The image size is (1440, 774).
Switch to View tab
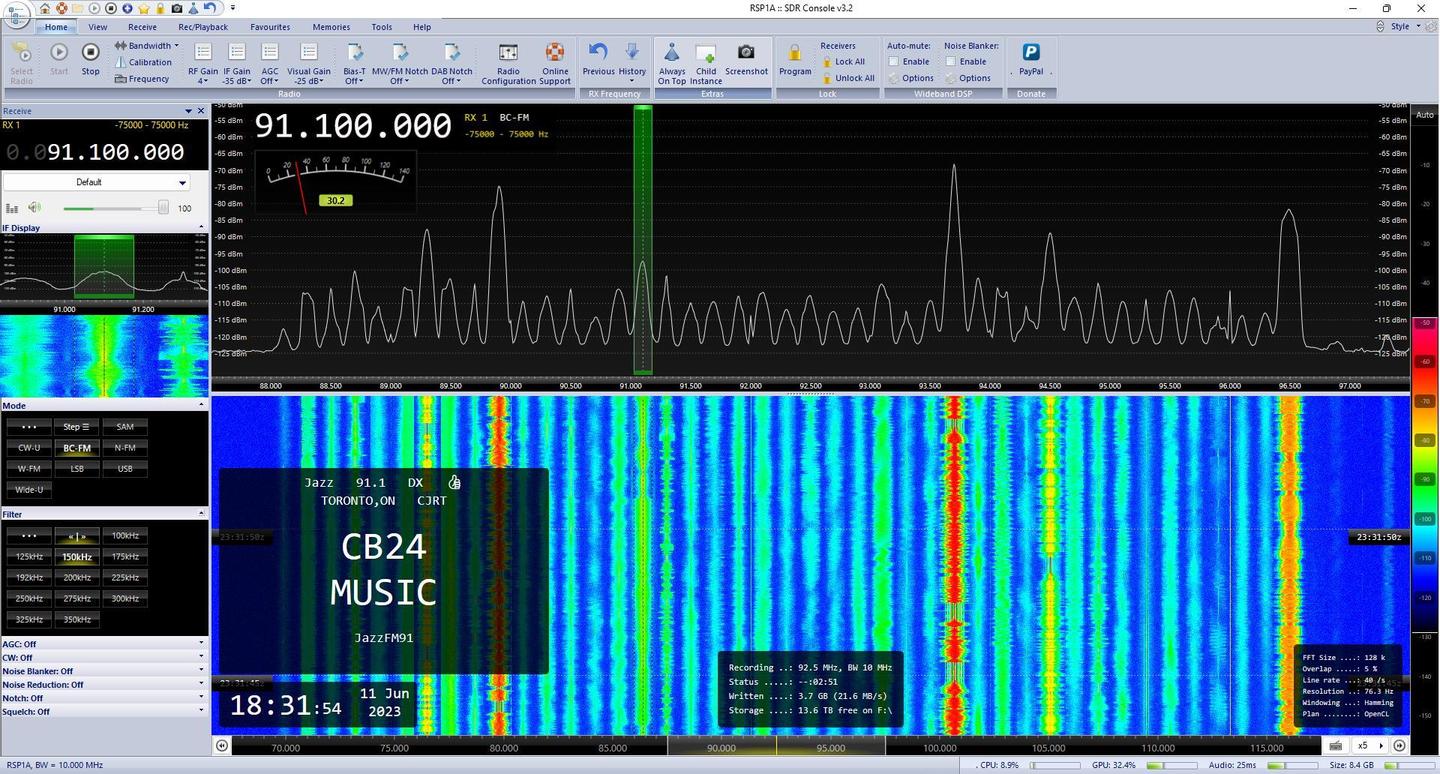(97, 27)
